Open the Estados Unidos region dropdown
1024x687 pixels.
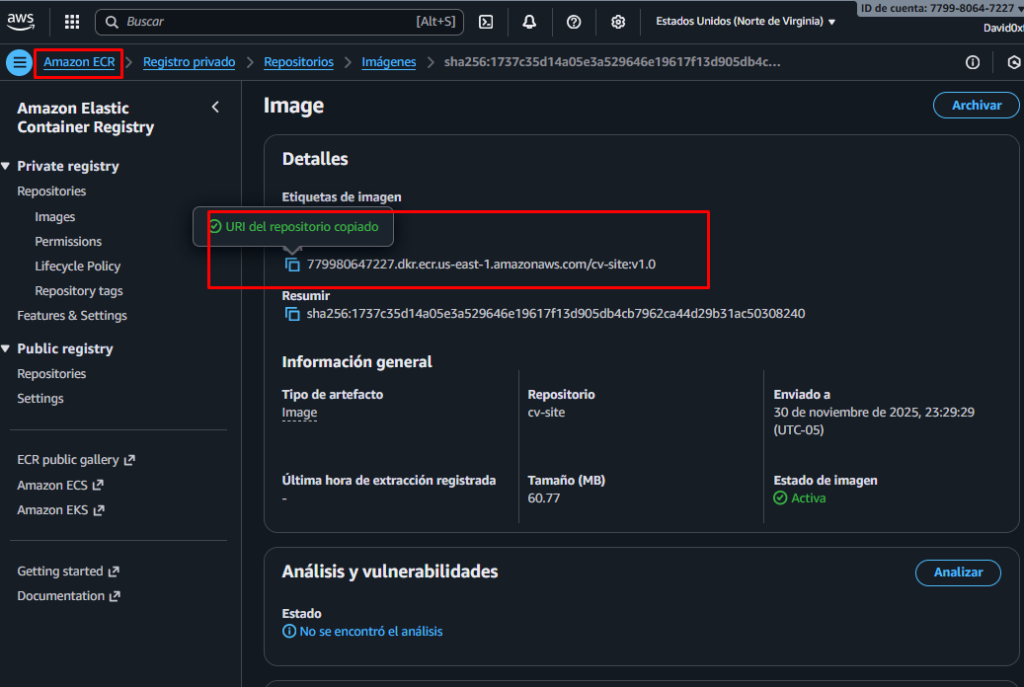pyautogui.click(x=745, y=21)
